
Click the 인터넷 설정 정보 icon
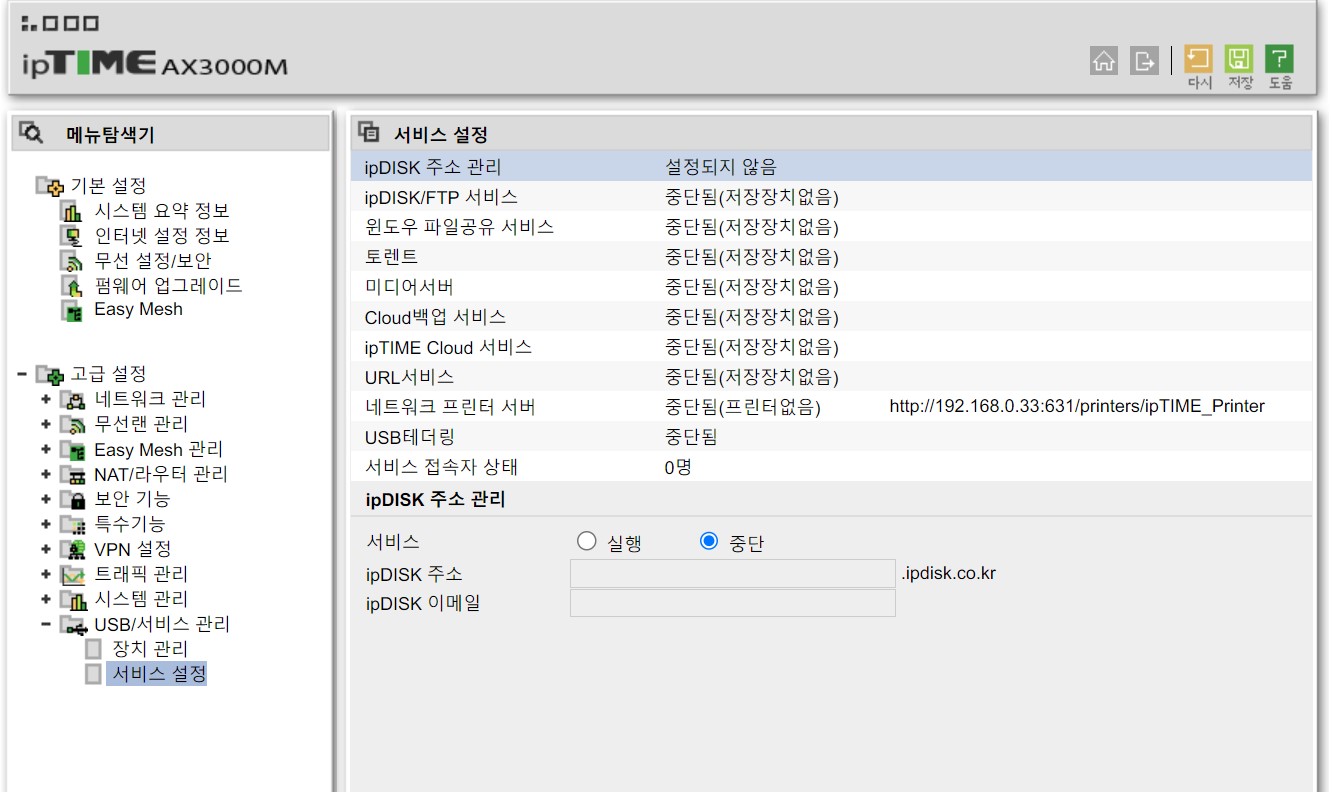click(x=72, y=236)
